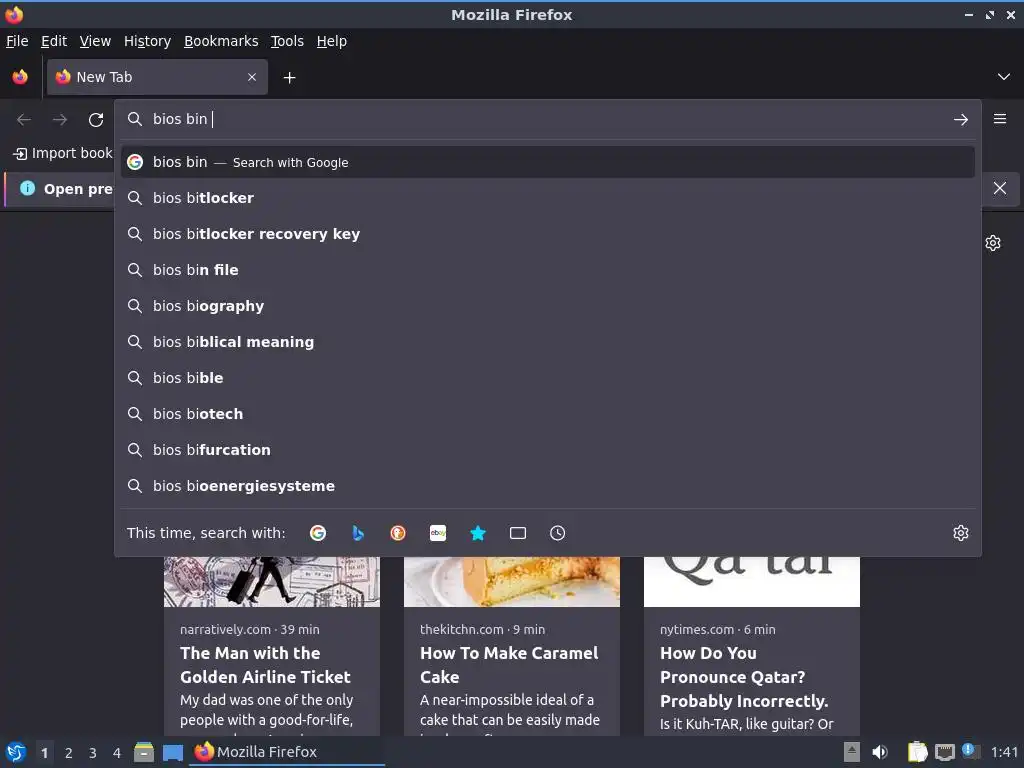Select the 'bios bifurcation' suggestion
The height and width of the screenshot is (768, 1024).
[x=547, y=449]
